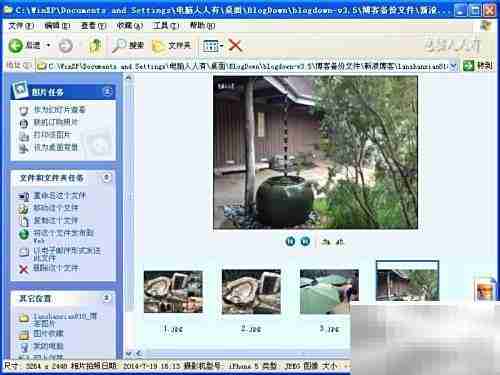
Task: Open the Search (搜索) toolbar button
Action: [x=128, y=45]
